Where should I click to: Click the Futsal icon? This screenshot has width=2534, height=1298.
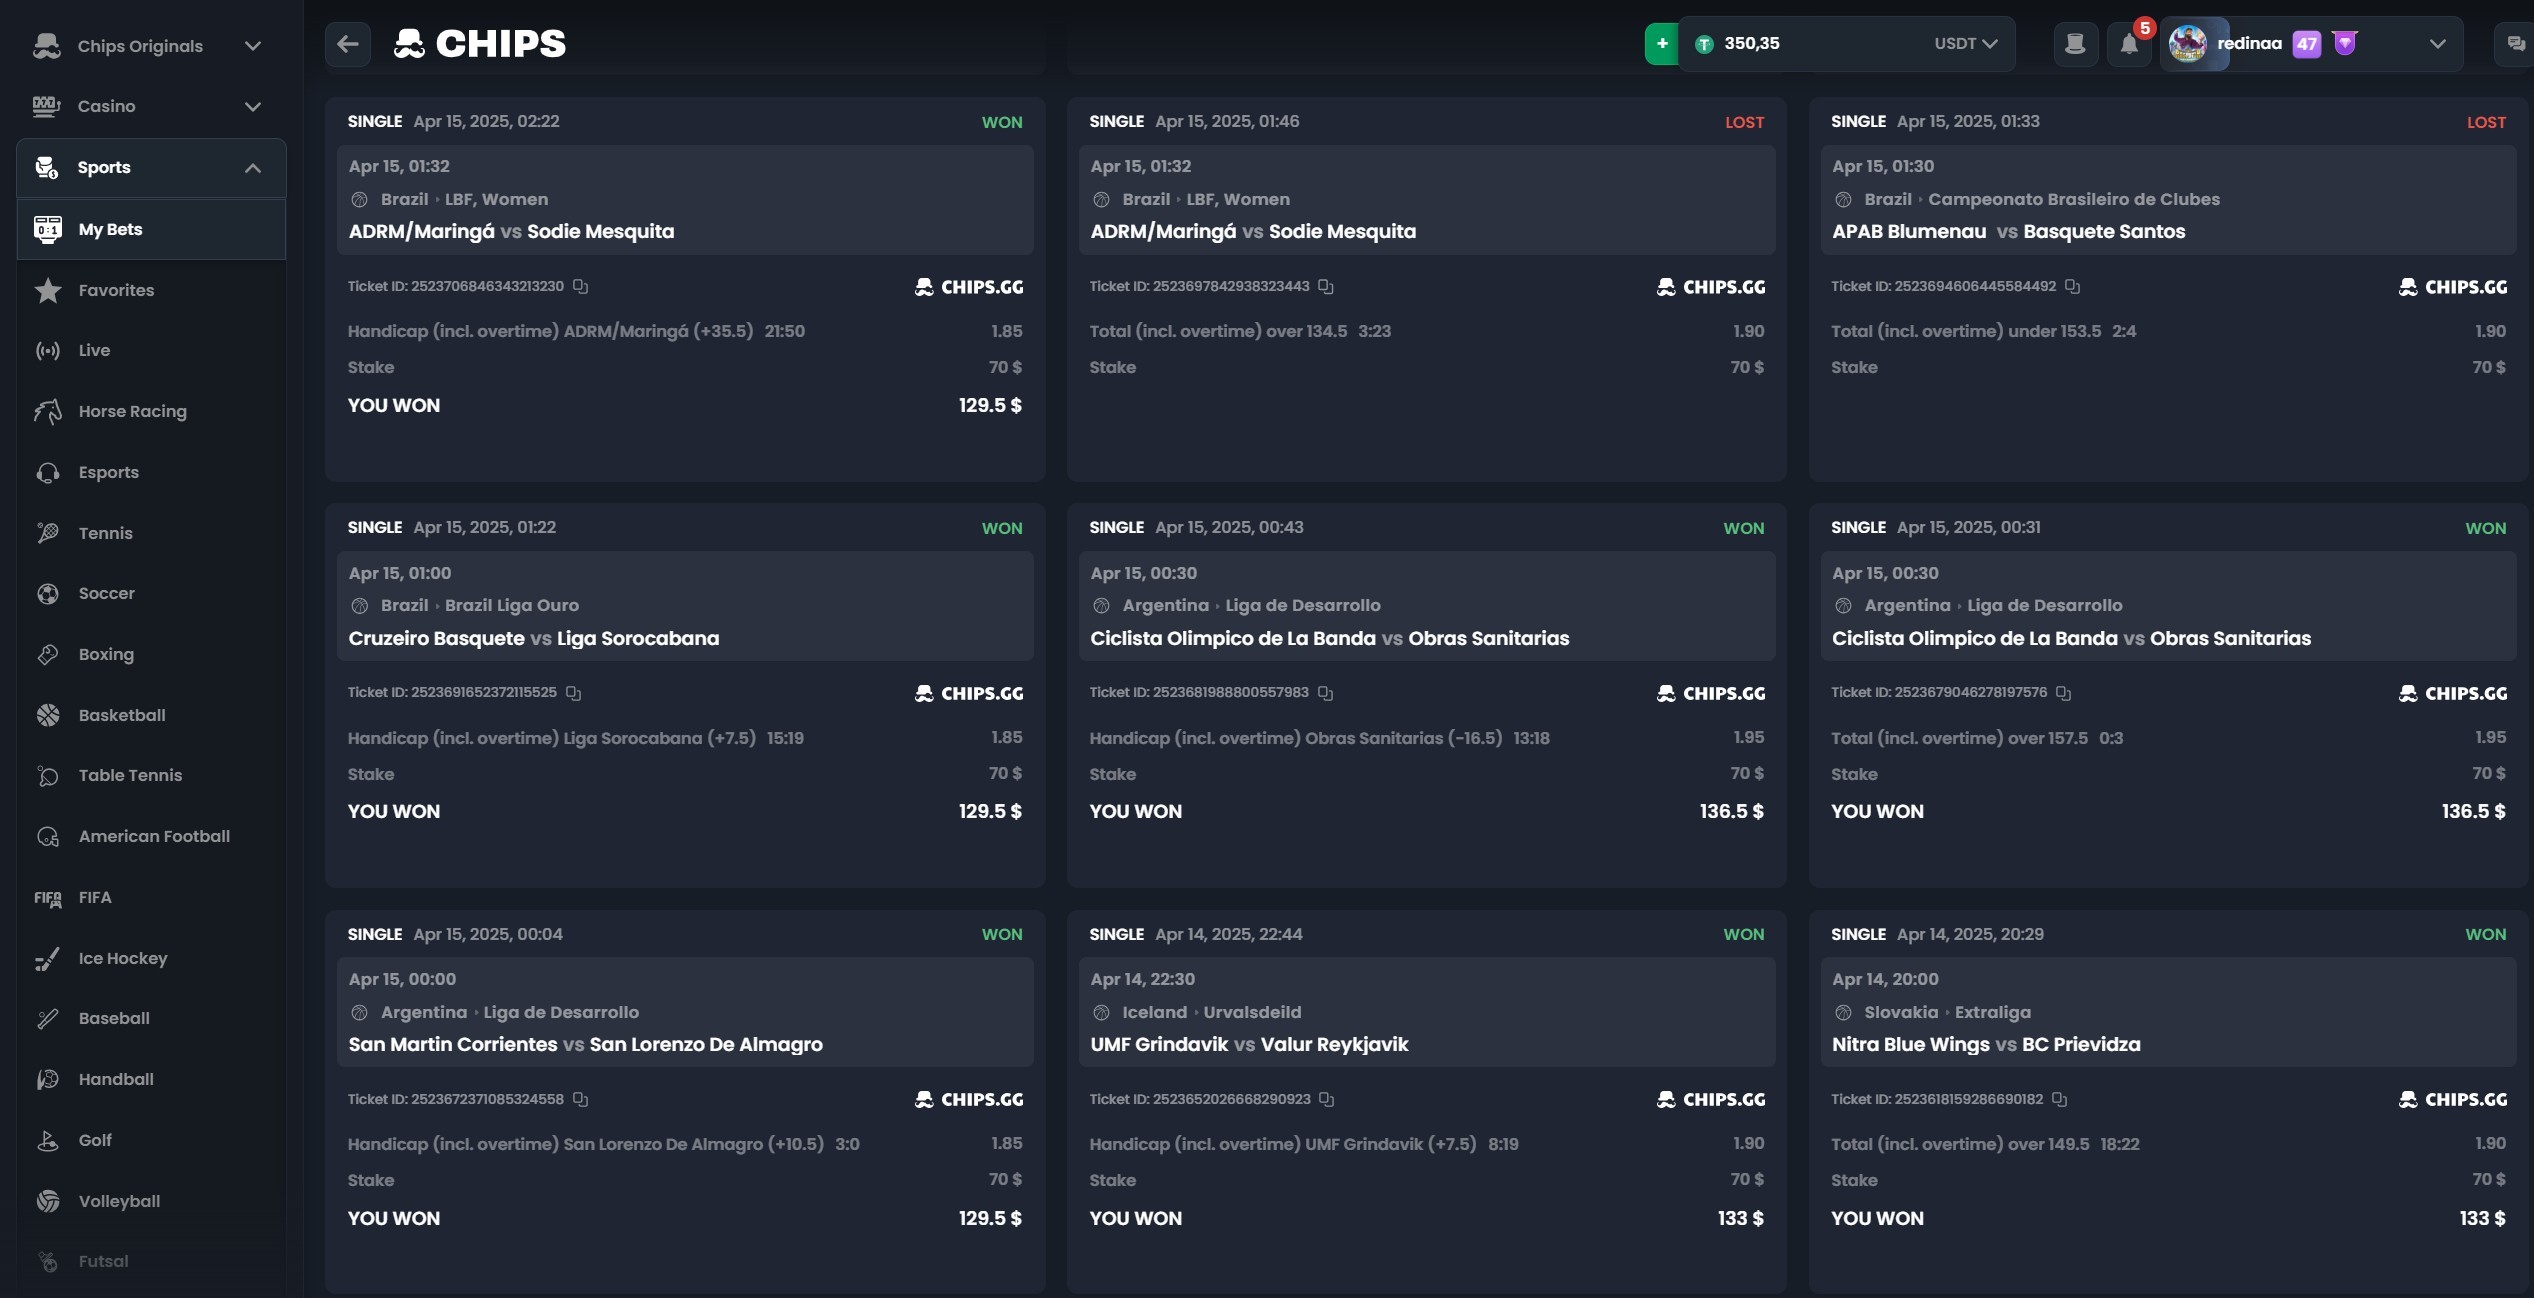click(x=48, y=1261)
